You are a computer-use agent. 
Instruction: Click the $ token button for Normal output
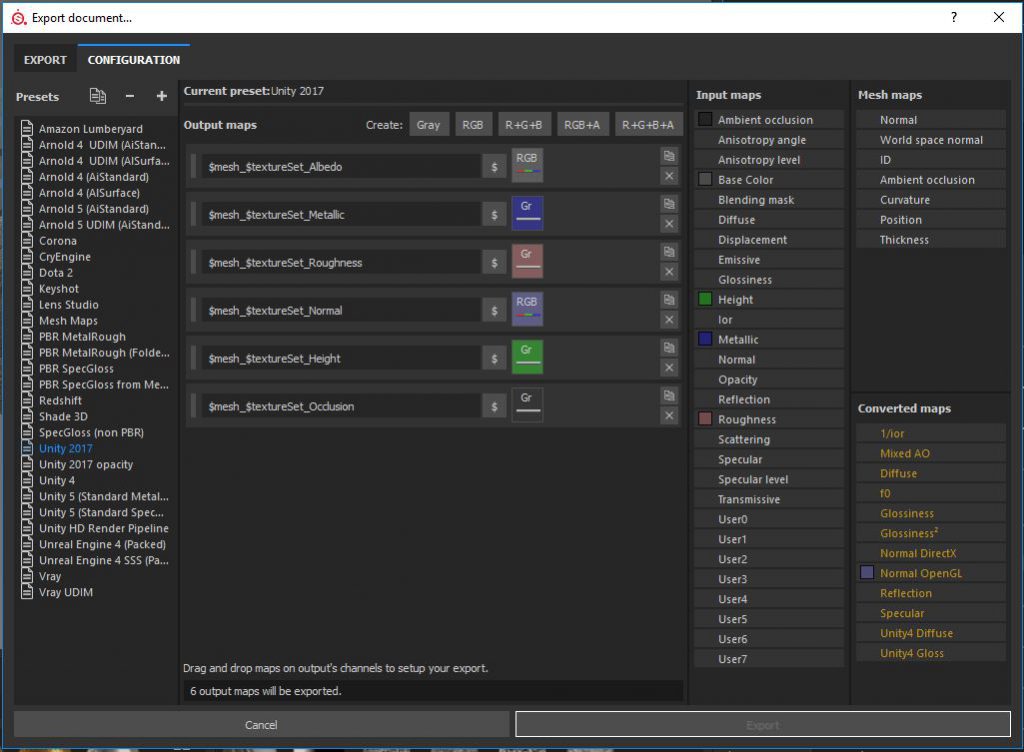click(494, 311)
